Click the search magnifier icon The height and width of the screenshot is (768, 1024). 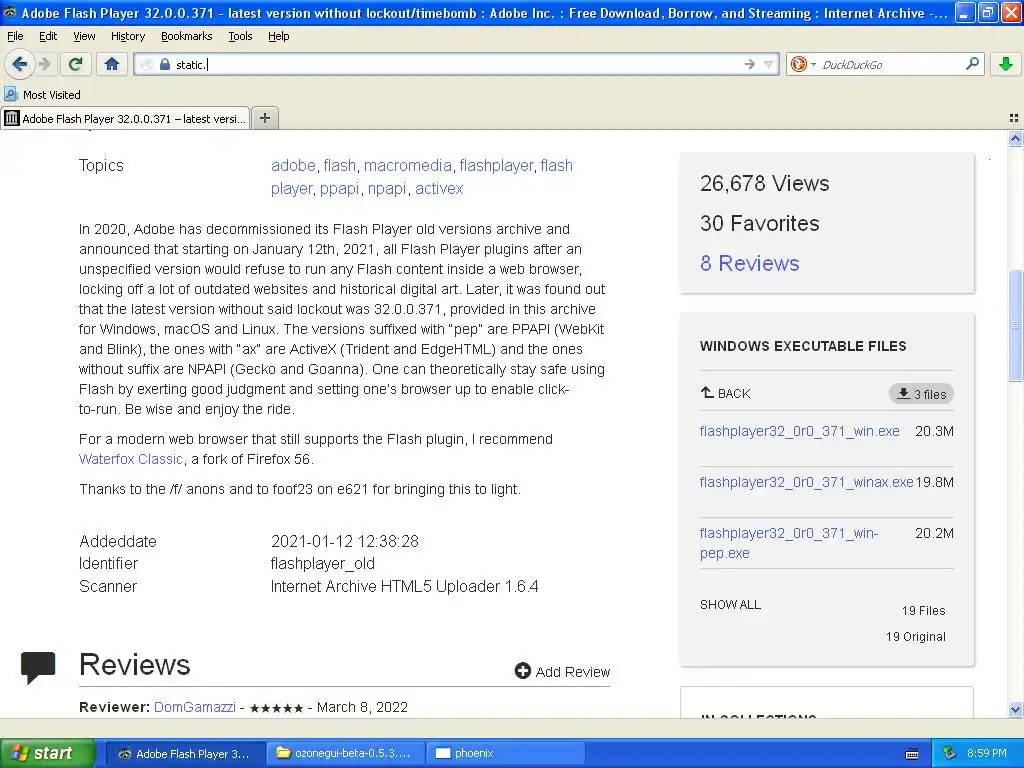point(972,63)
